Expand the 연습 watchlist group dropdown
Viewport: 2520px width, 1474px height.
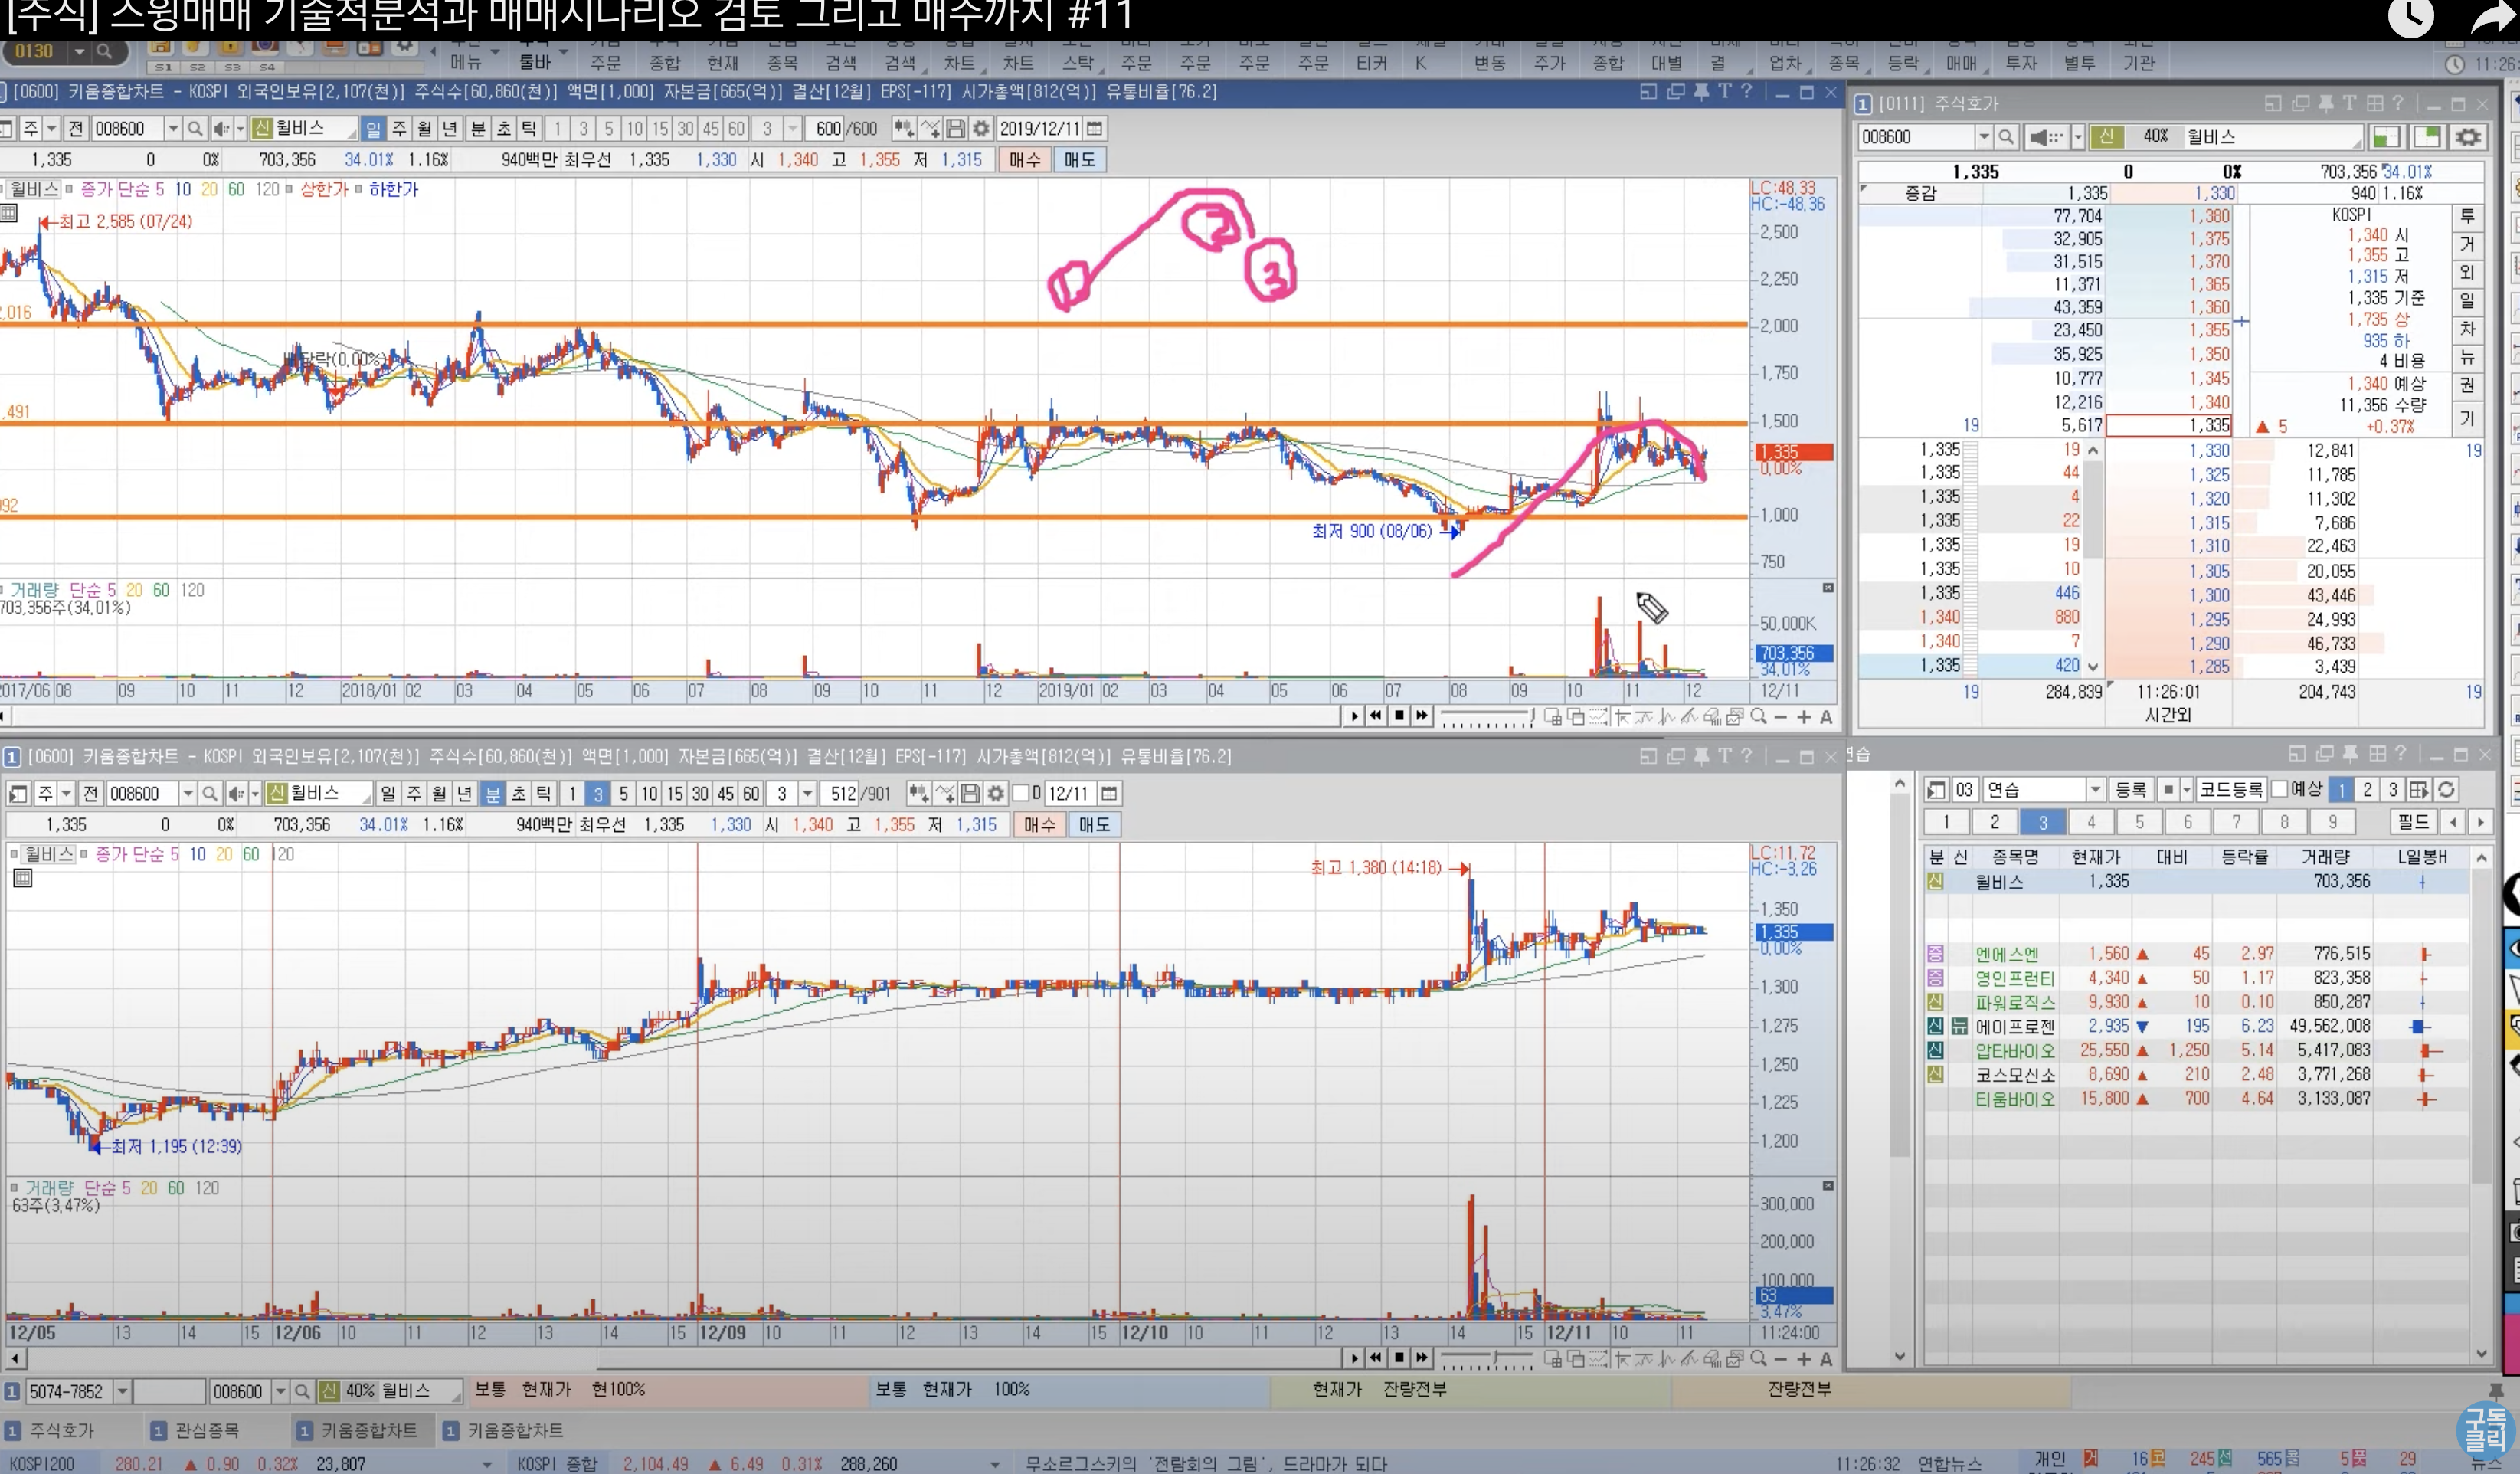click(x=2095, y=790)
